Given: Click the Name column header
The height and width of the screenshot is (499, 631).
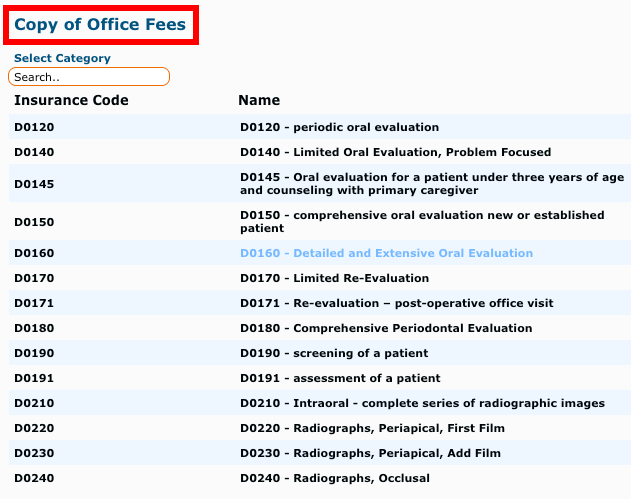Looking at the screenshot, I should tap(259, 100).
